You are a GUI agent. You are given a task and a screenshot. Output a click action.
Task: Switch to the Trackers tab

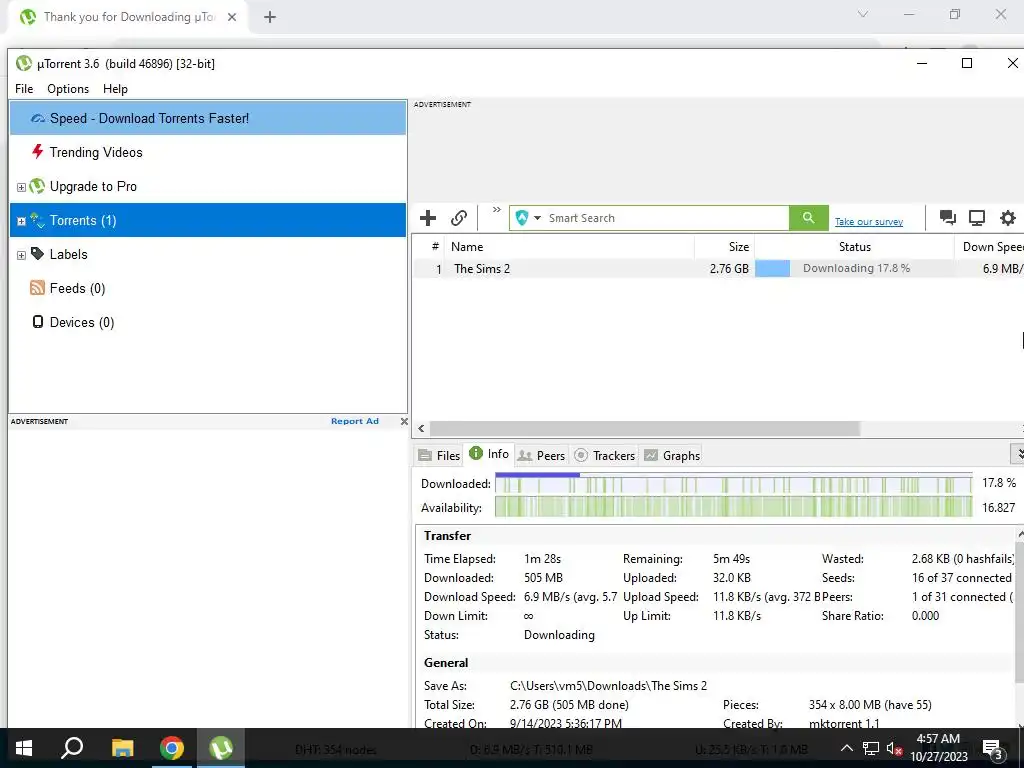(x=605, y=455)
